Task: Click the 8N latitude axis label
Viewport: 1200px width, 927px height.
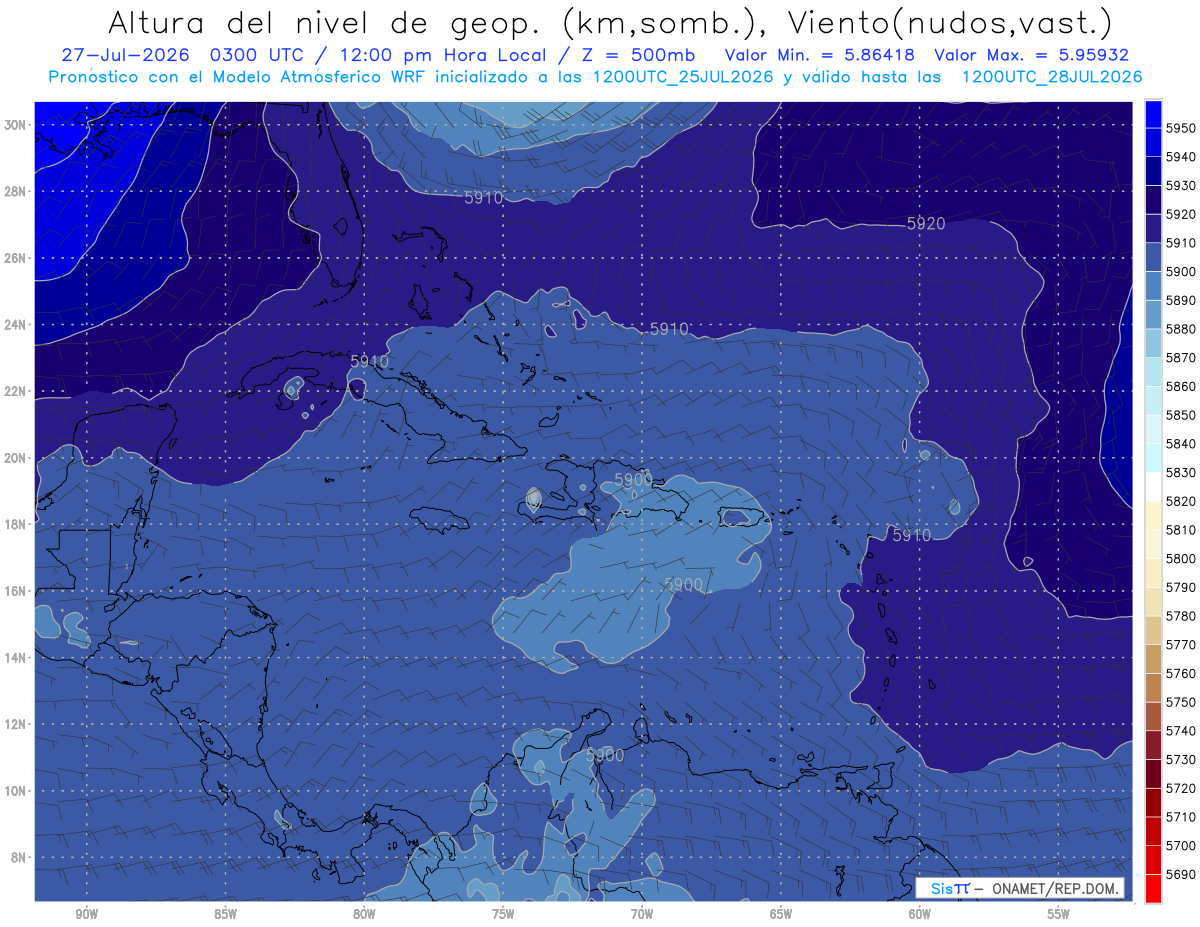Action: point(18,858)
